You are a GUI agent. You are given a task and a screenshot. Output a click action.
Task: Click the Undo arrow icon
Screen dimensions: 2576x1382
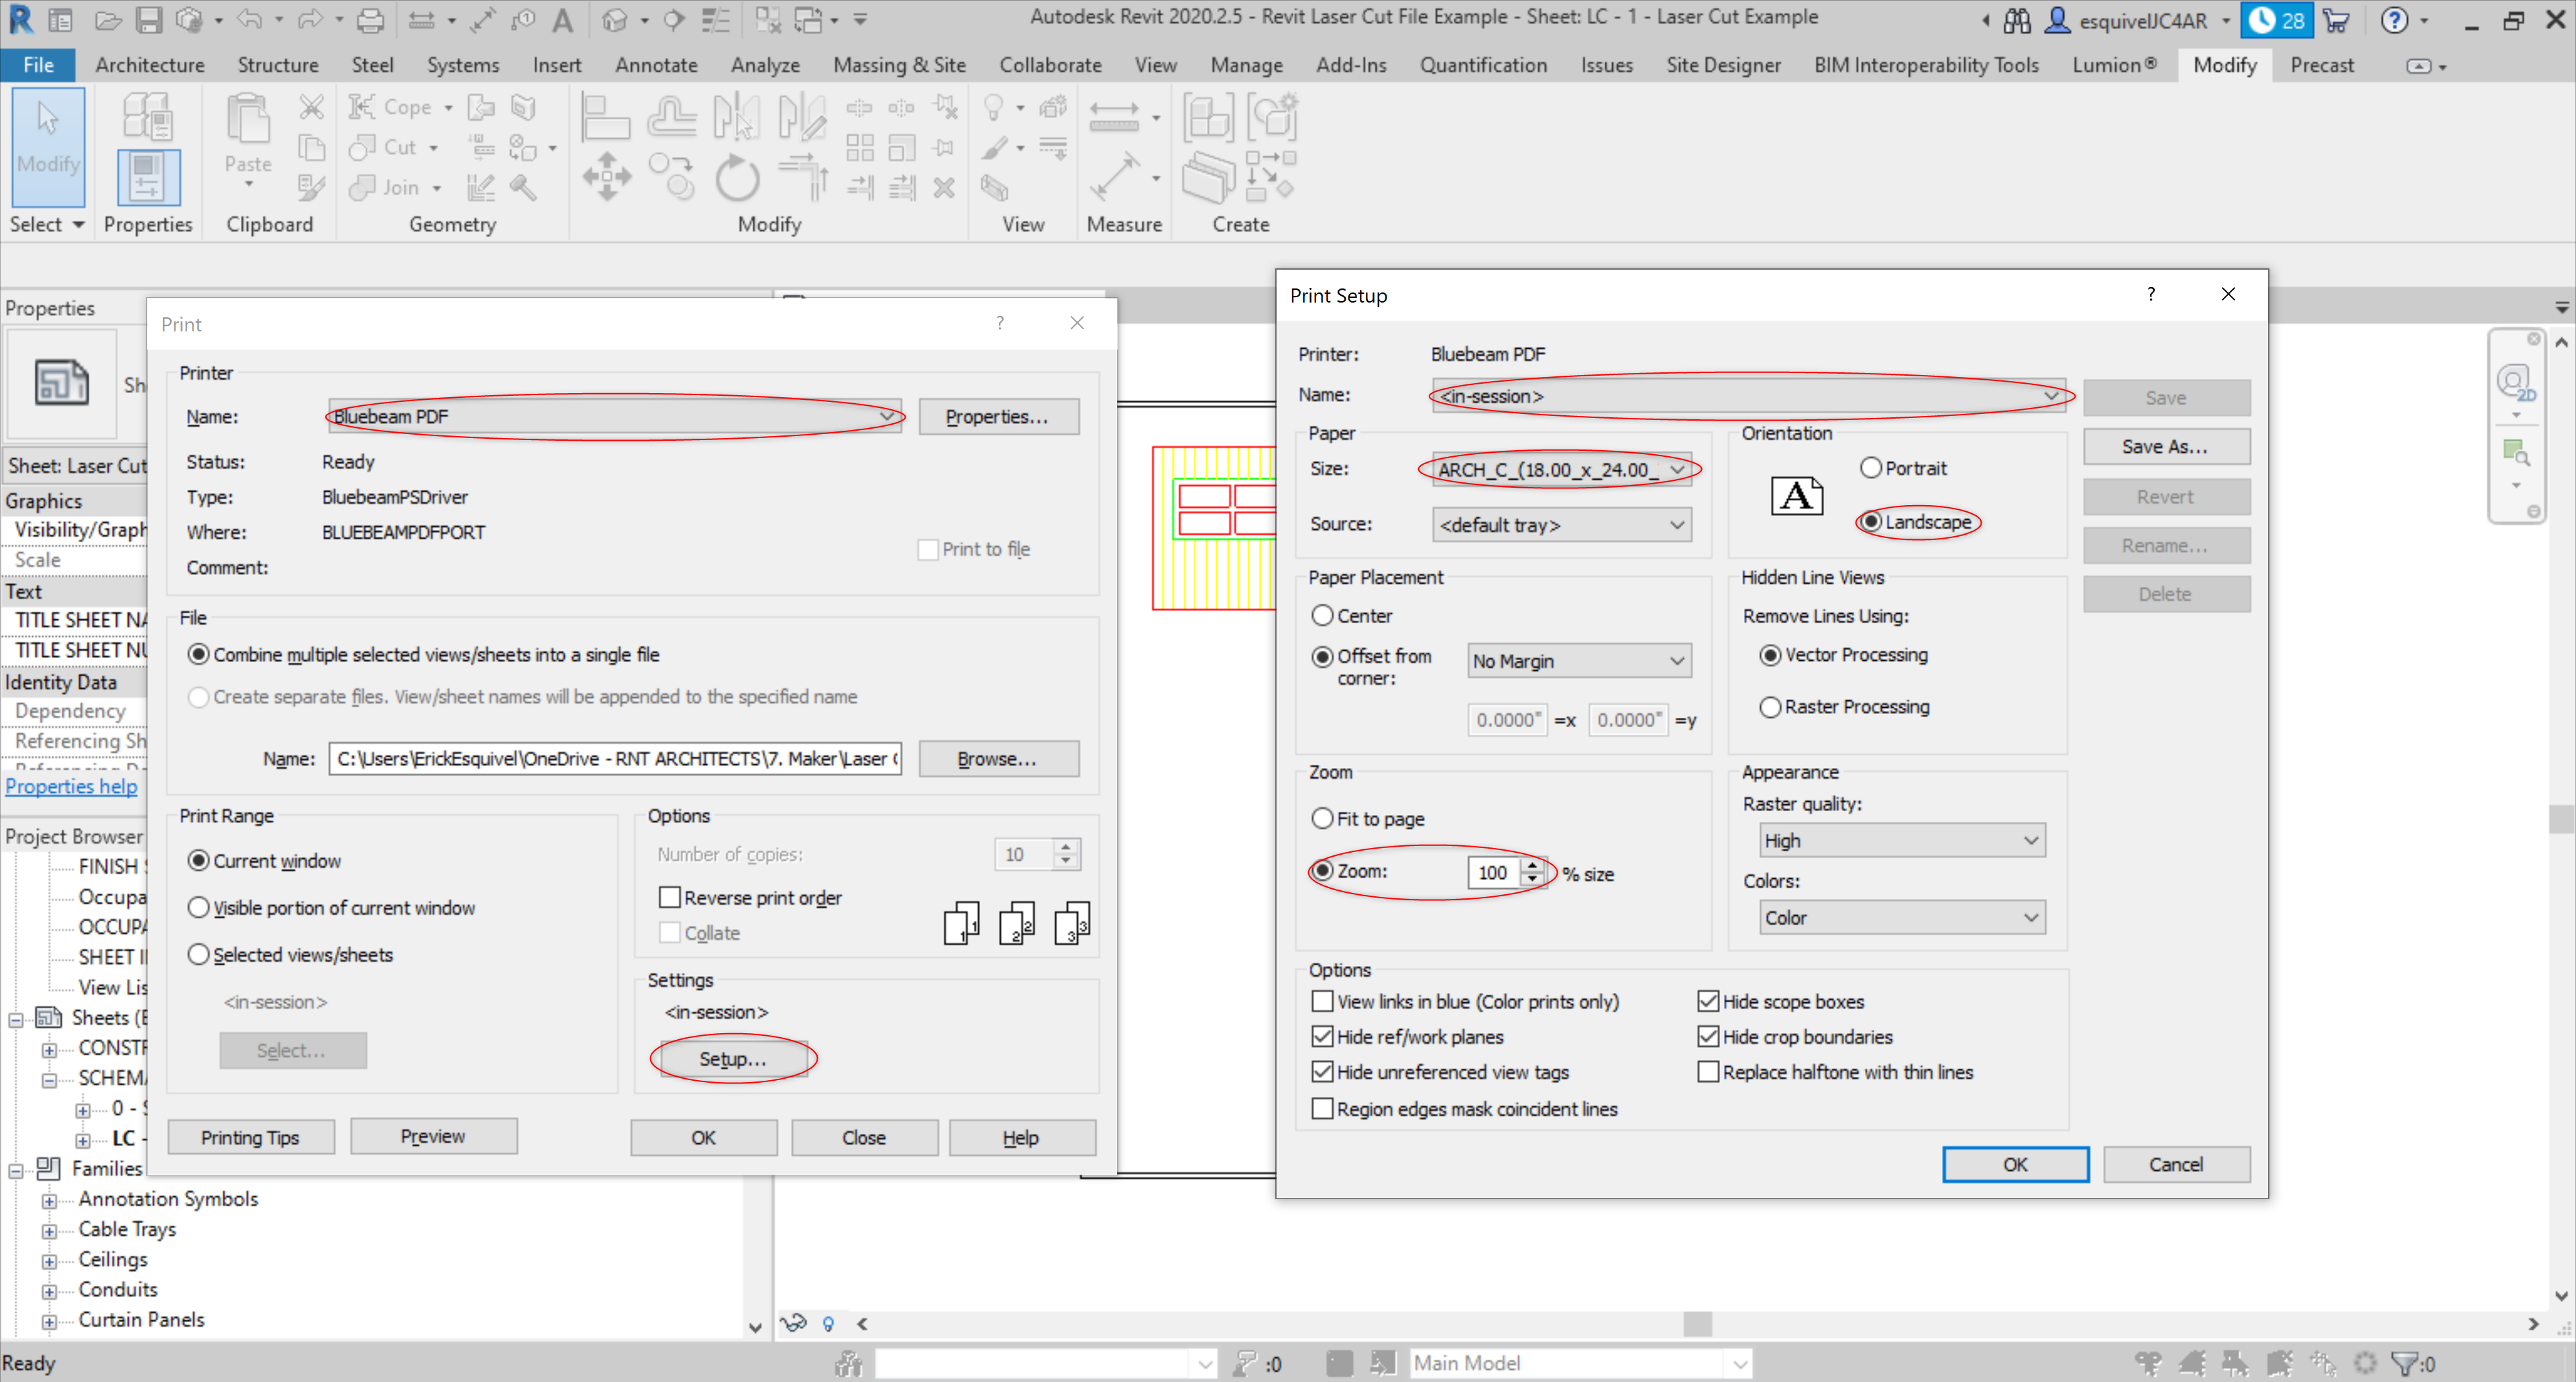(x=250, y=19)
